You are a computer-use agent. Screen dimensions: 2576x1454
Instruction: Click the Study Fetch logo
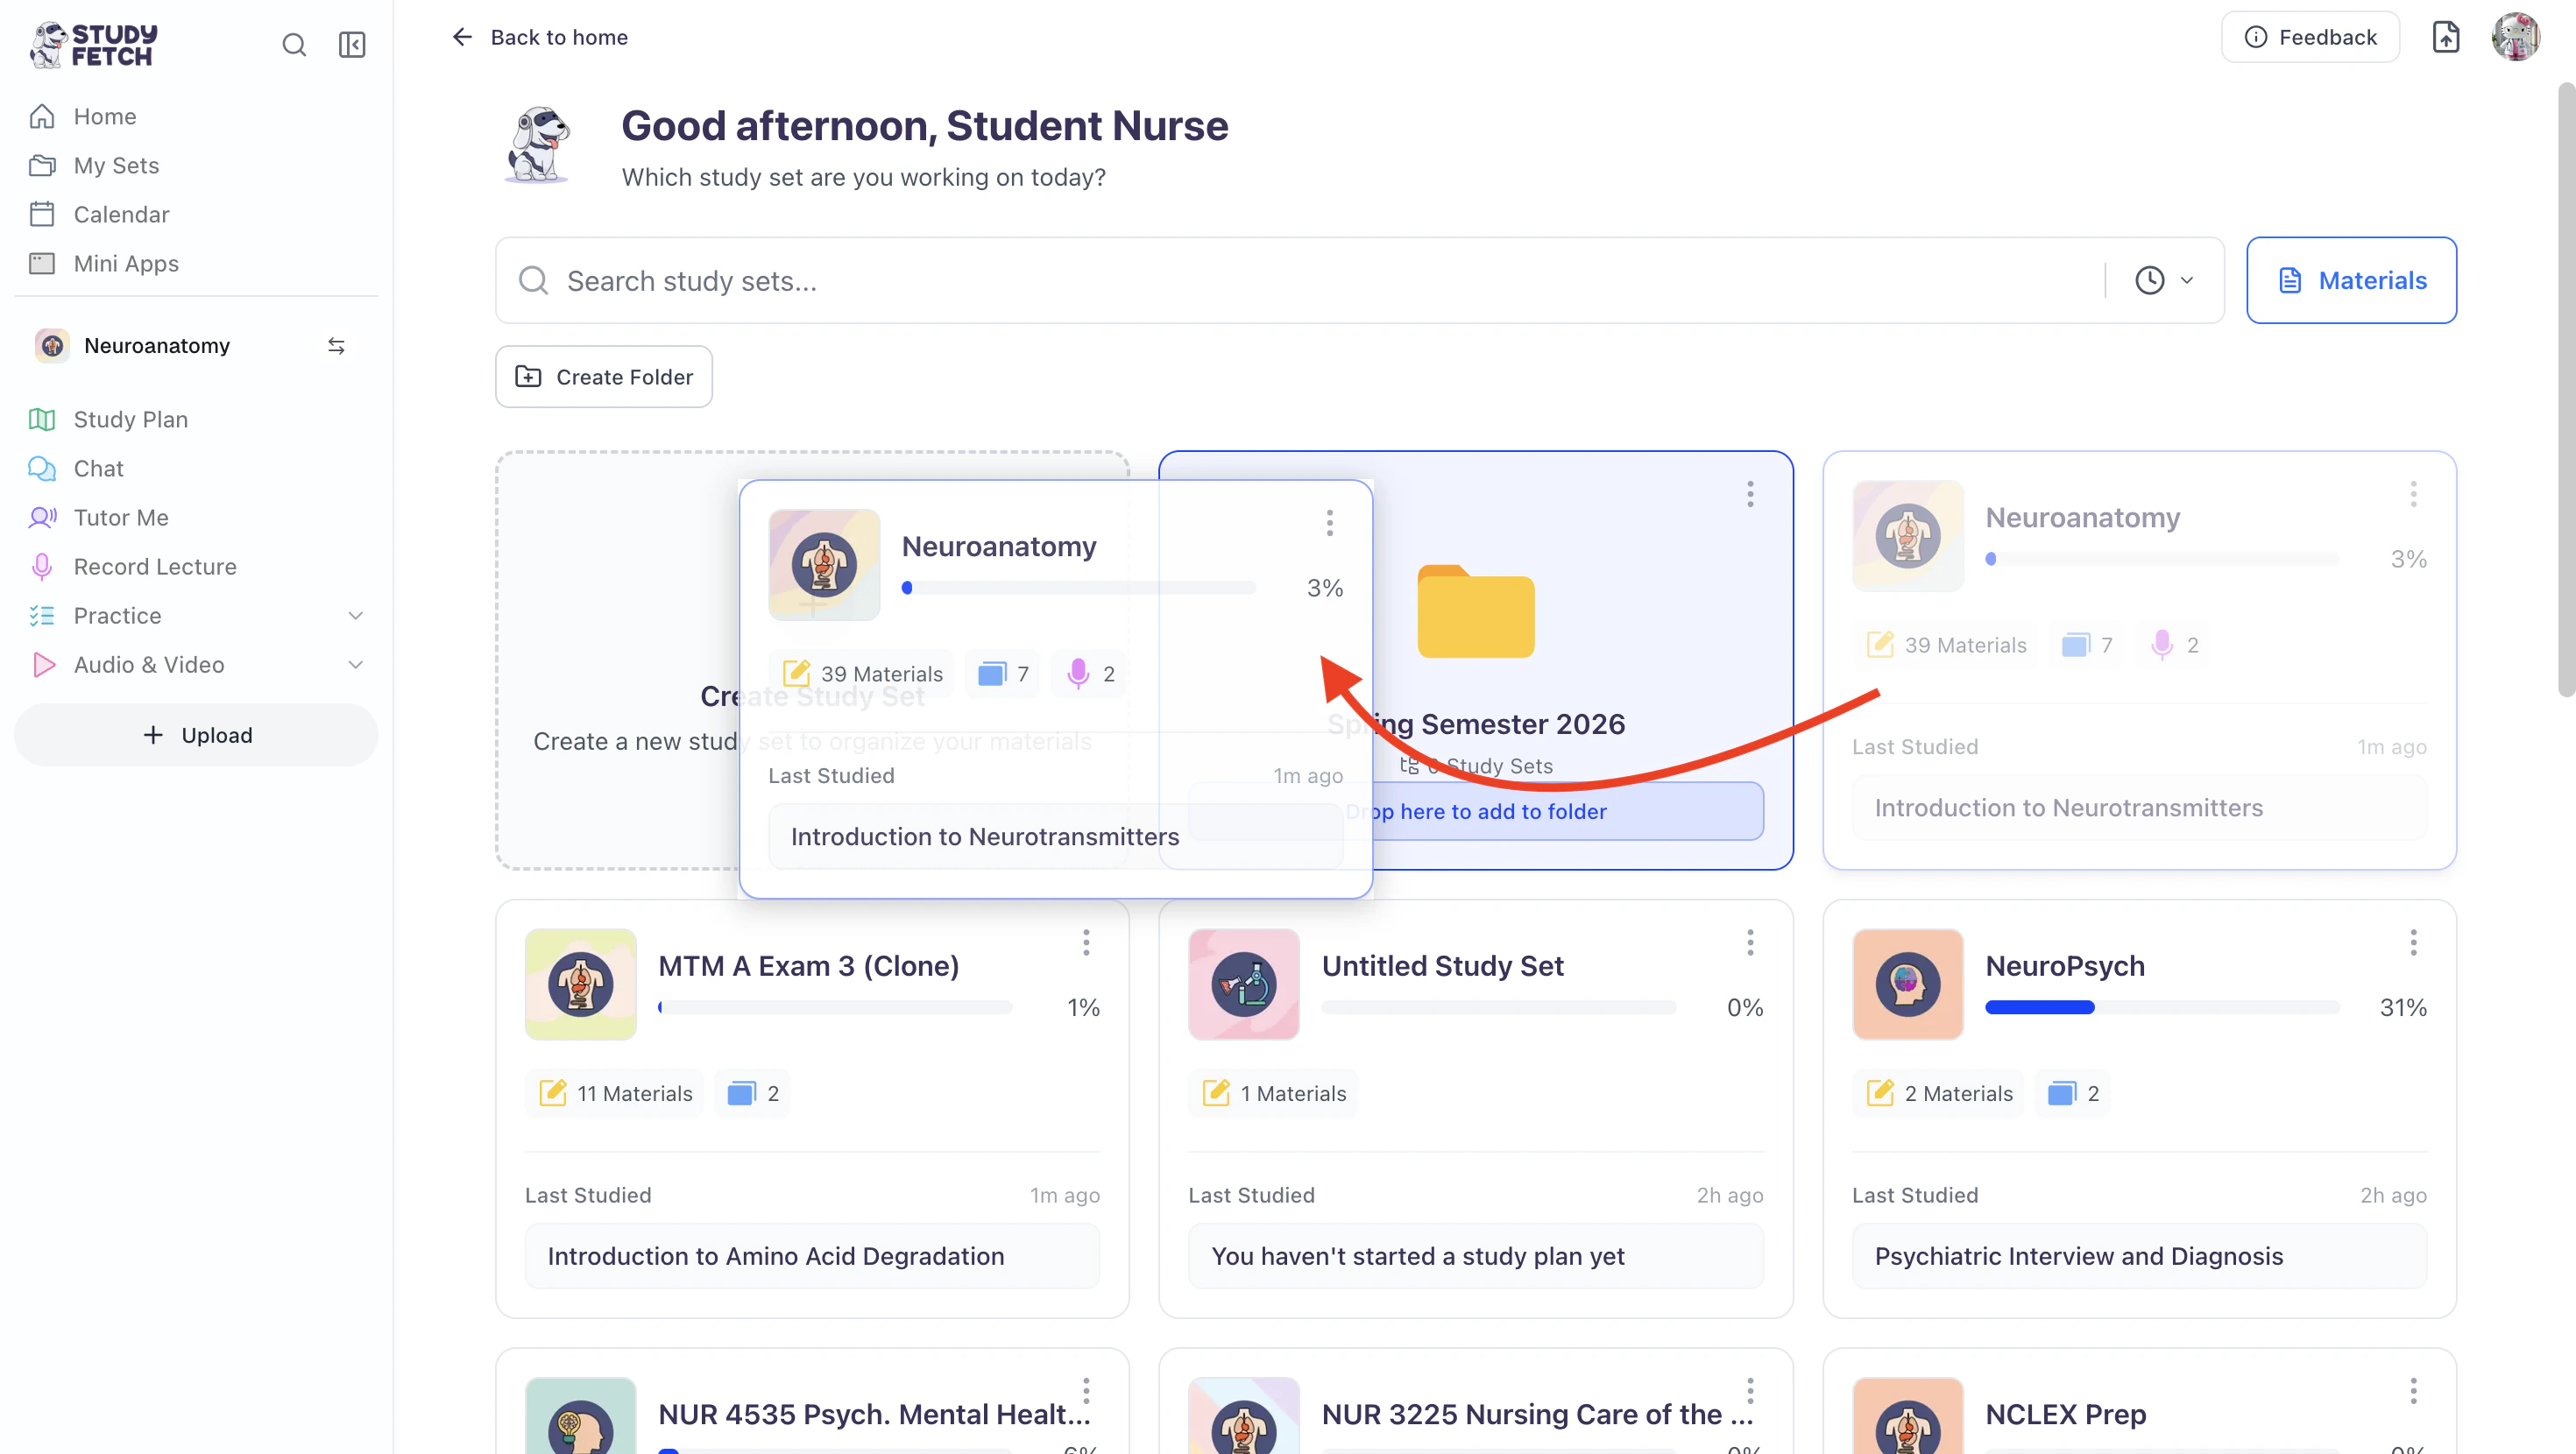(x=94, y=45)
